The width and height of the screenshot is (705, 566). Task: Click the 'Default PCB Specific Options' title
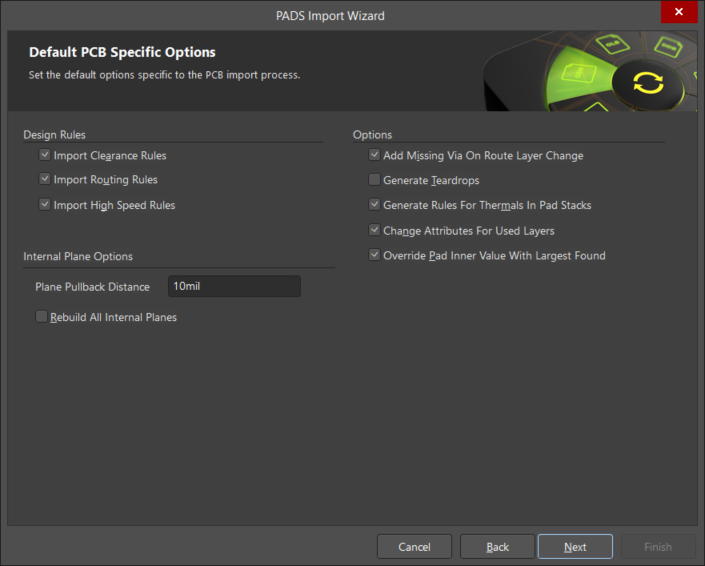click(x=122, y=52)
